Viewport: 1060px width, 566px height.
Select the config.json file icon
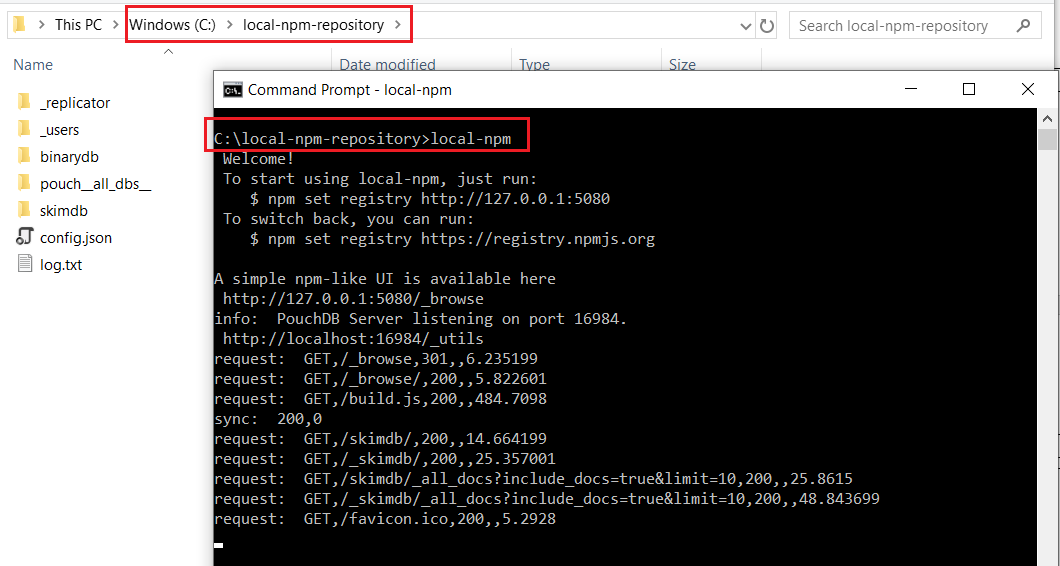(24, 237)
